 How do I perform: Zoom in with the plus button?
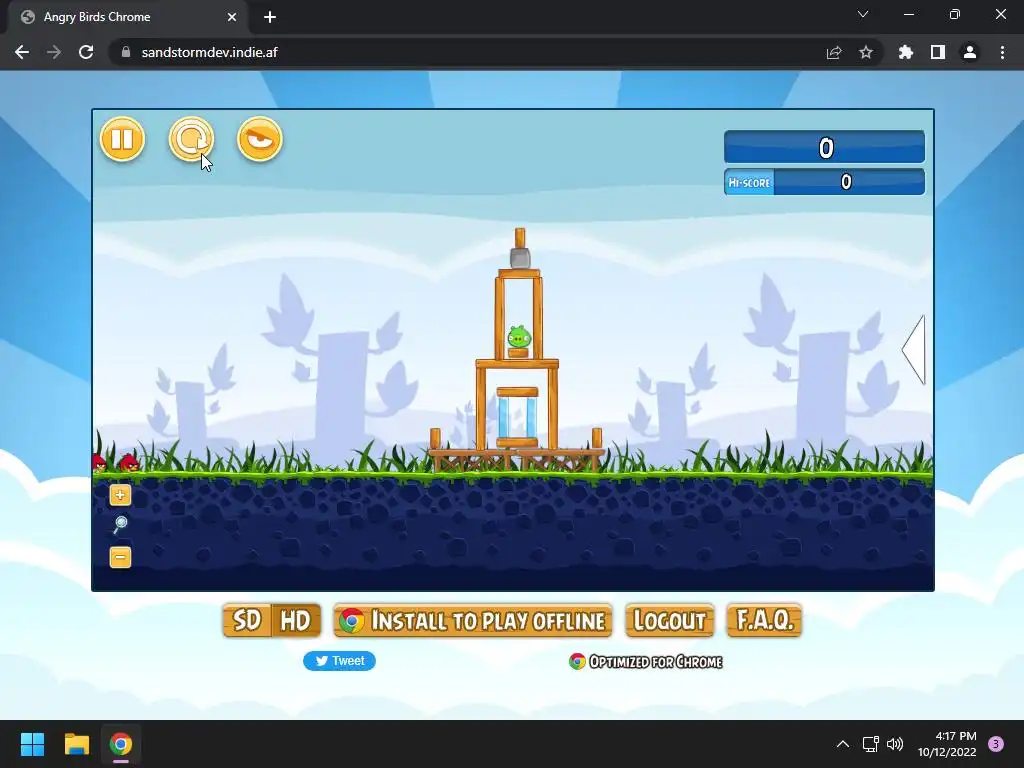[x=120, y=495]
